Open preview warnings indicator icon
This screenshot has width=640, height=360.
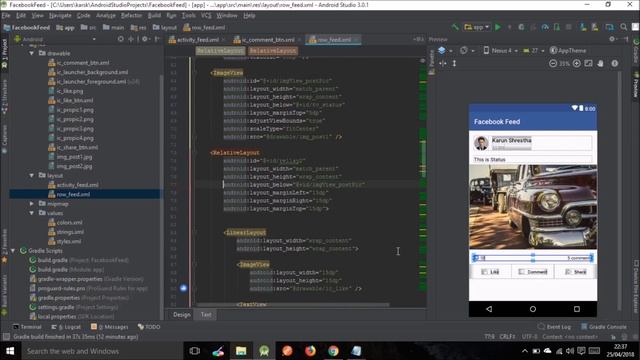pyautogui.click(x=615, y=63)
